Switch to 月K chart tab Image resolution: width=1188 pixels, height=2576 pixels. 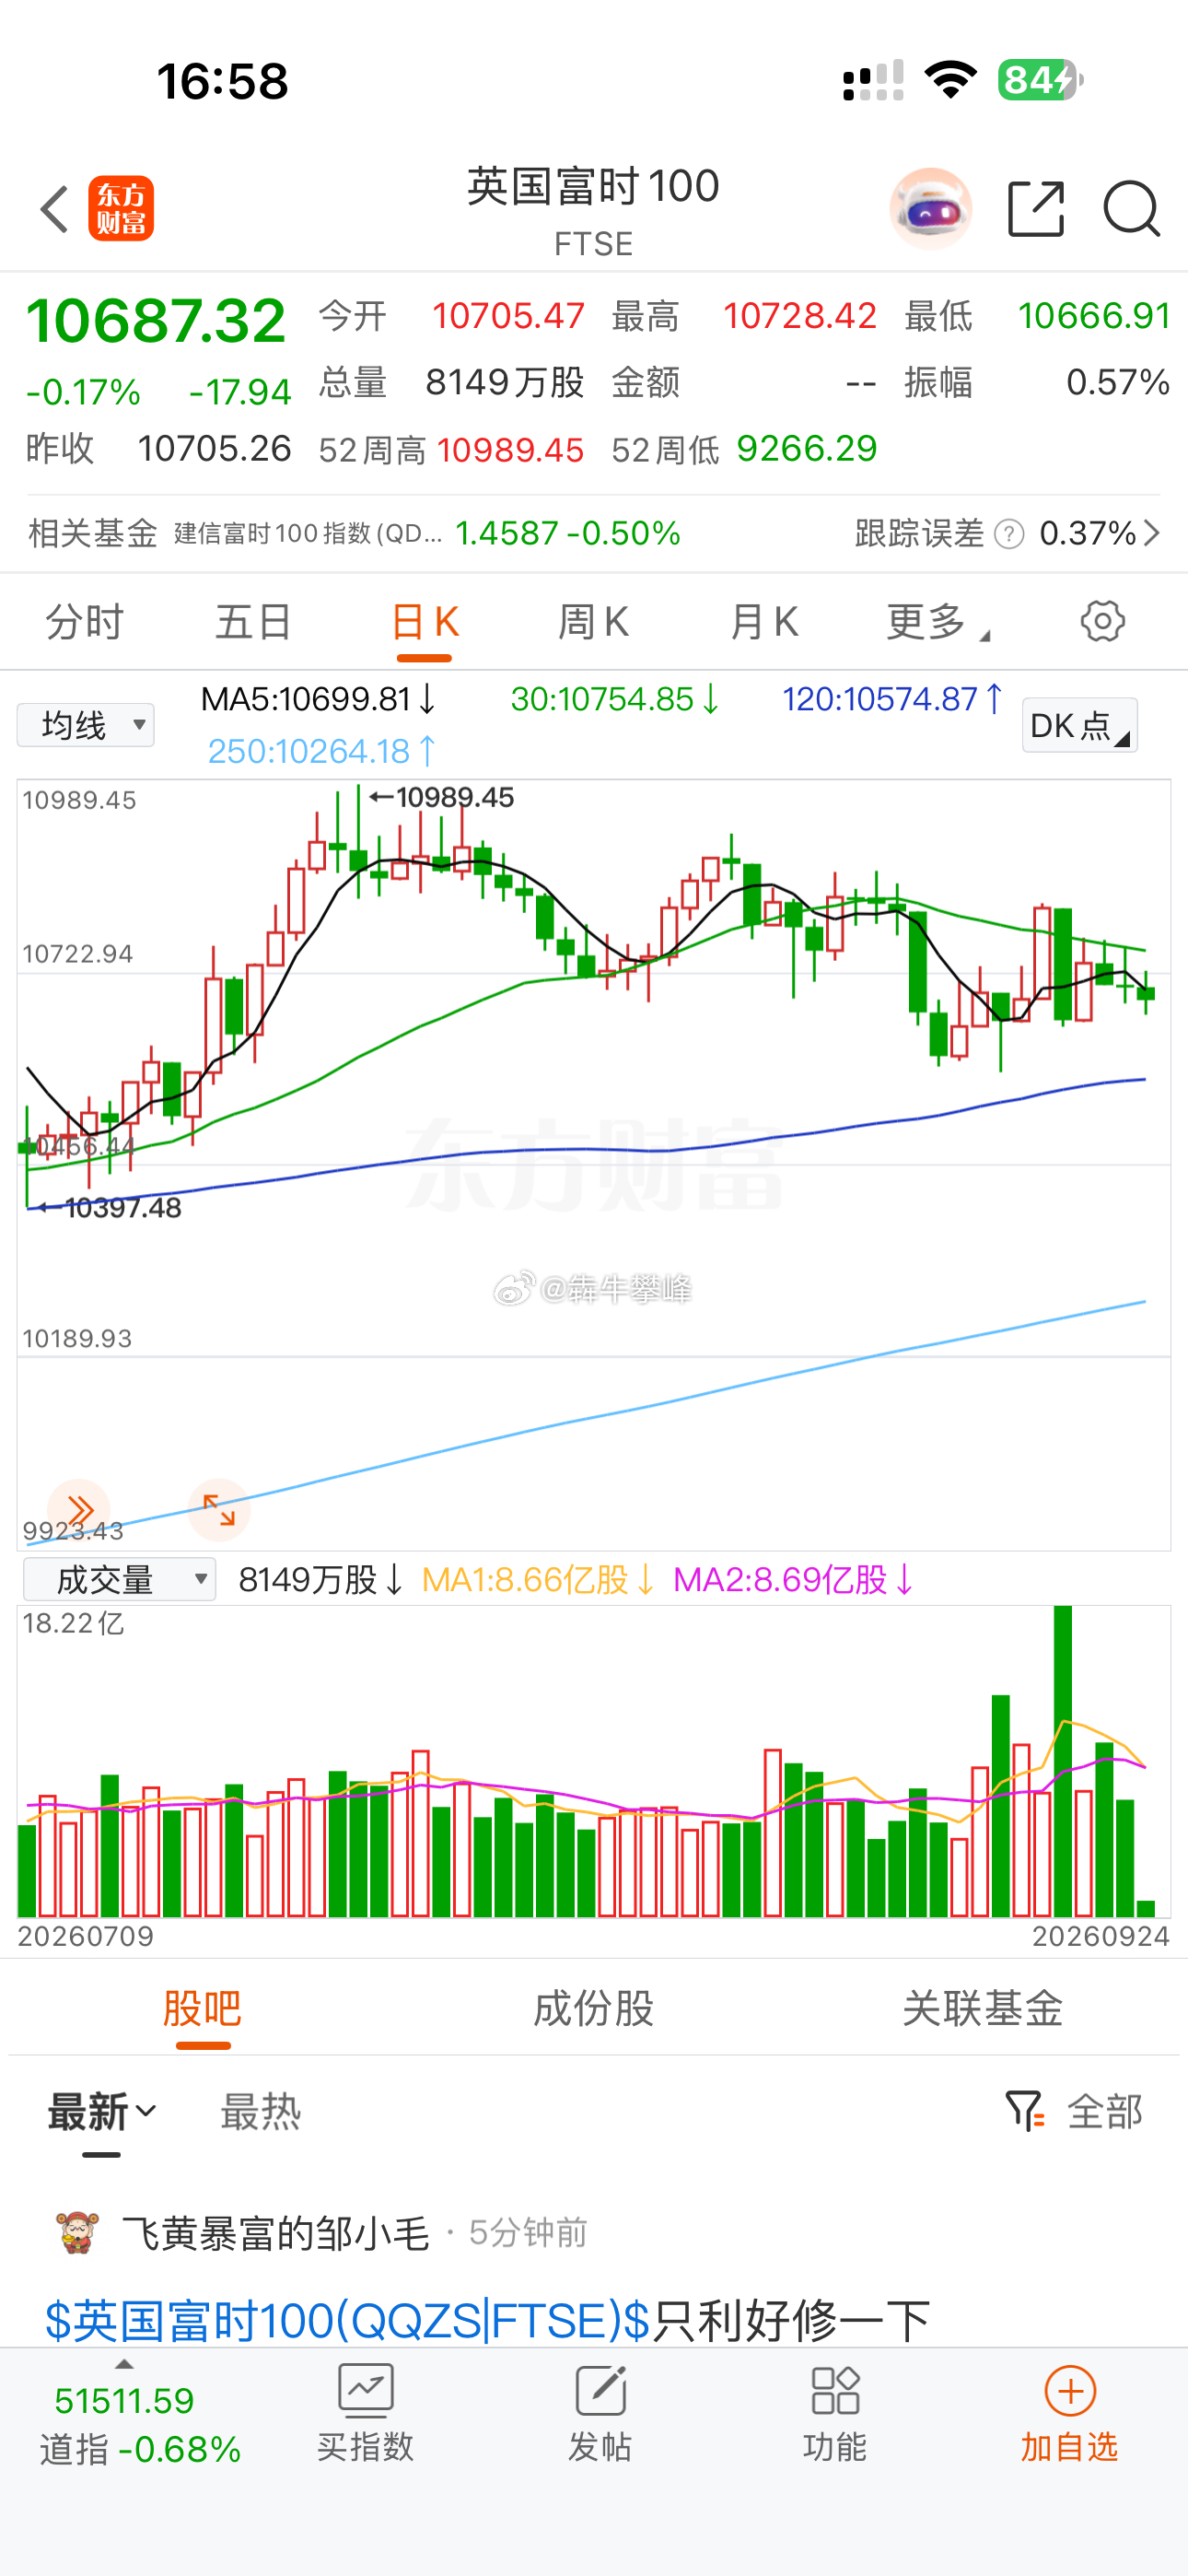coord(764,622)
